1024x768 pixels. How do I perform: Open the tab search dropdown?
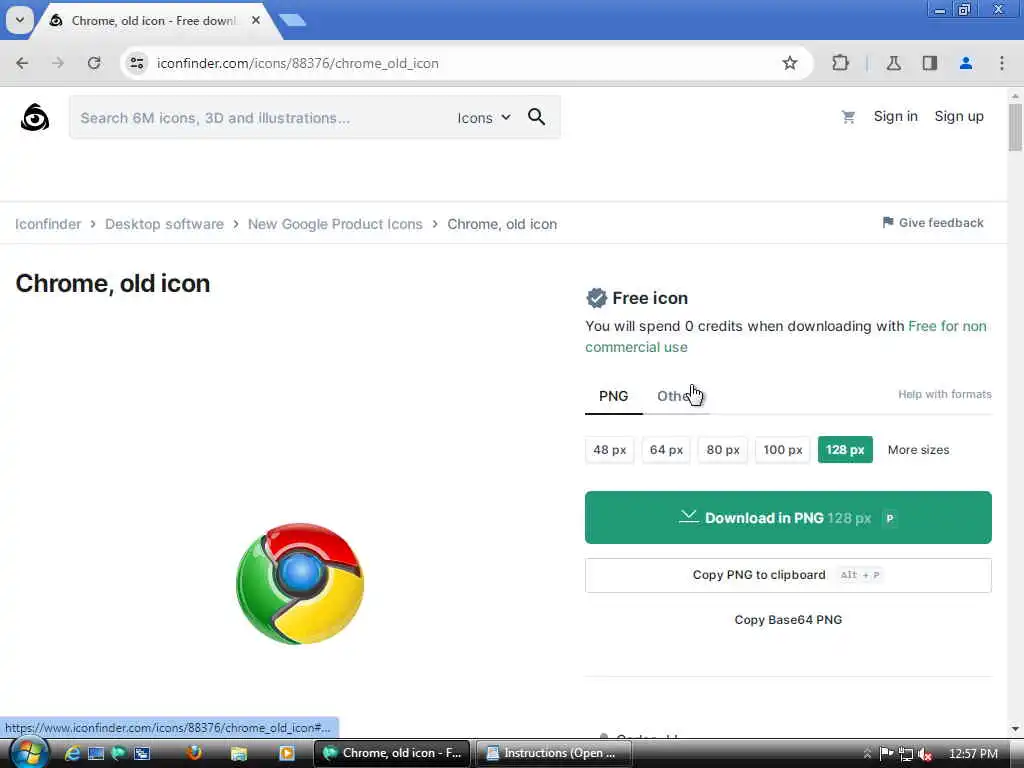20,20
